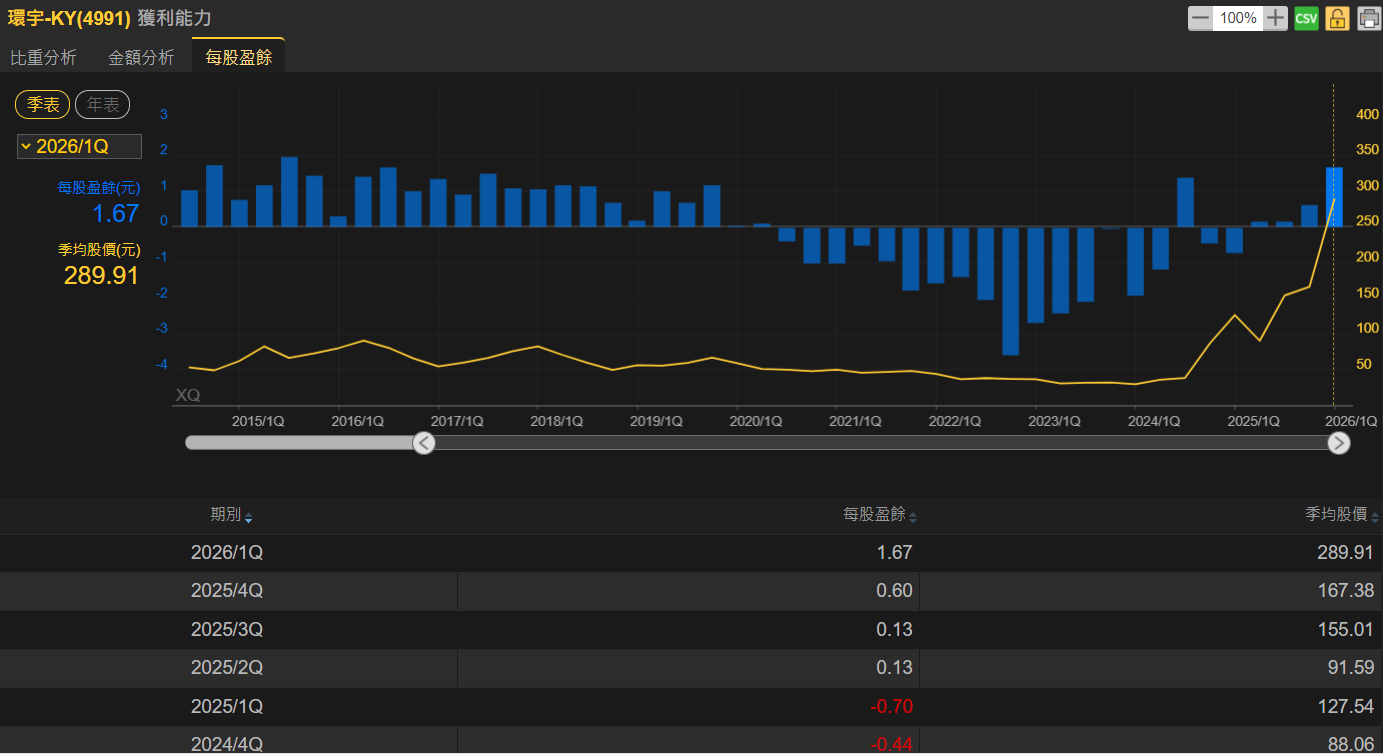Click the 1.67 EPS cell in table

click(895, 552)
